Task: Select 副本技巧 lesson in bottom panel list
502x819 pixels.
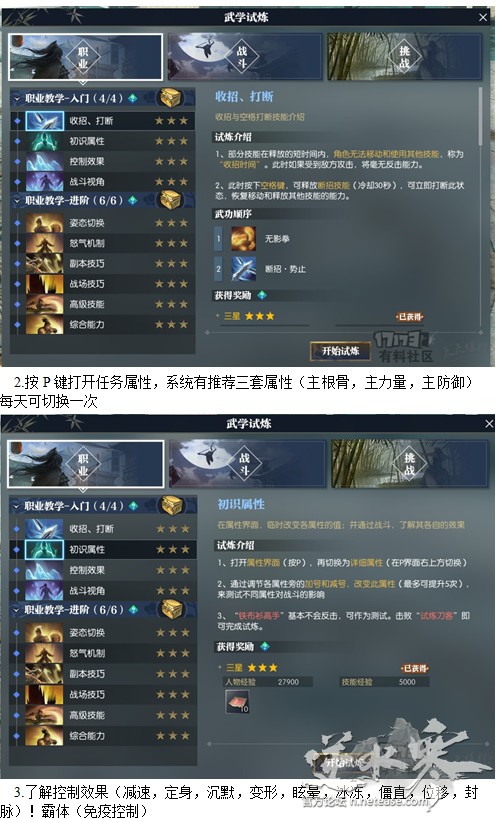Action: click(x=104, y=674)
